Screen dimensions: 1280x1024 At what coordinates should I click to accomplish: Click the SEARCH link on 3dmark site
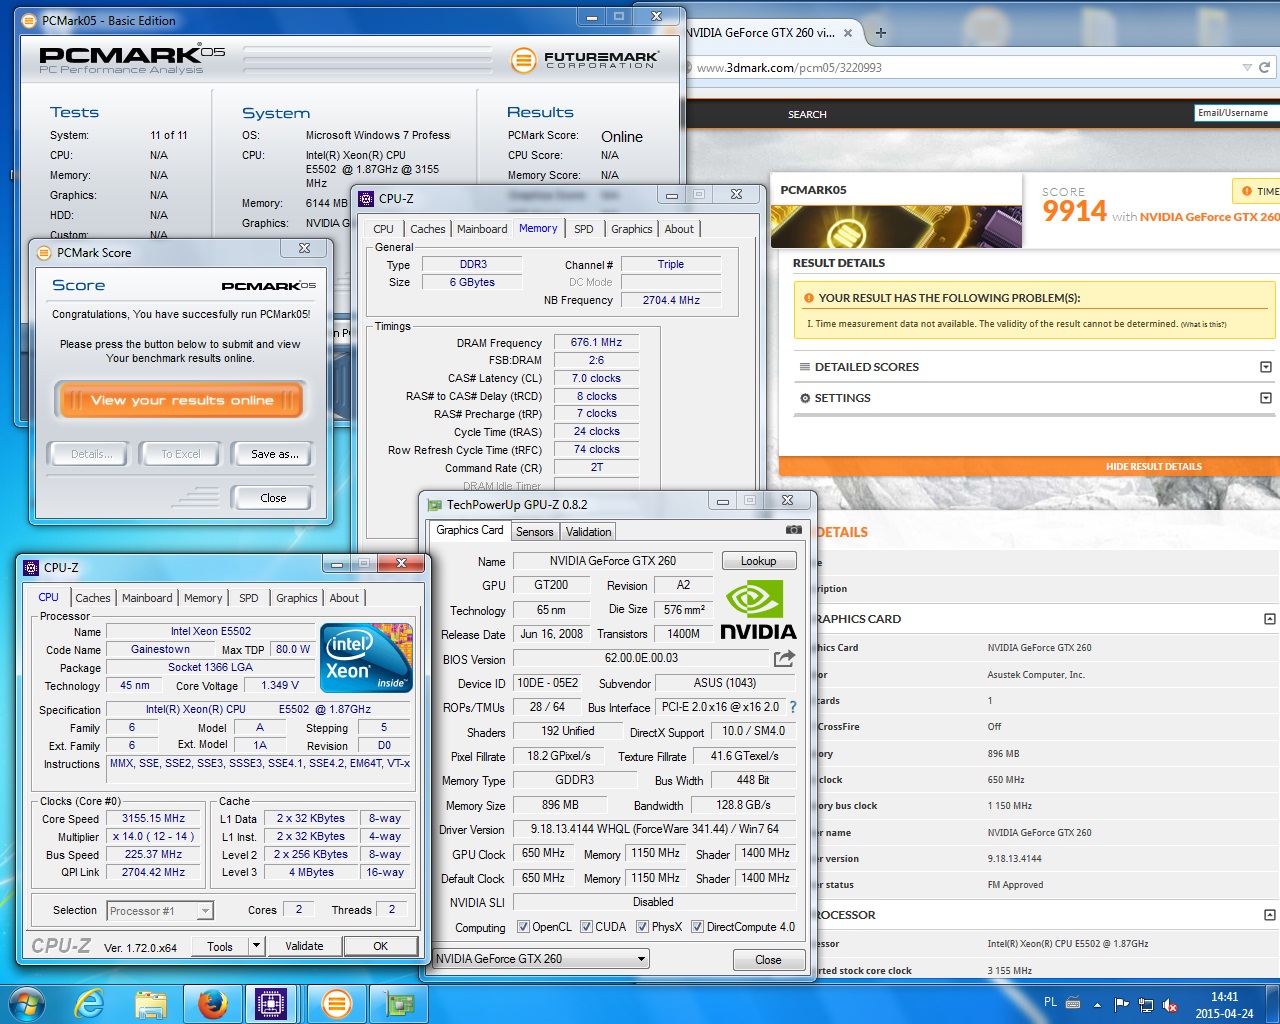tap(807, 114)
